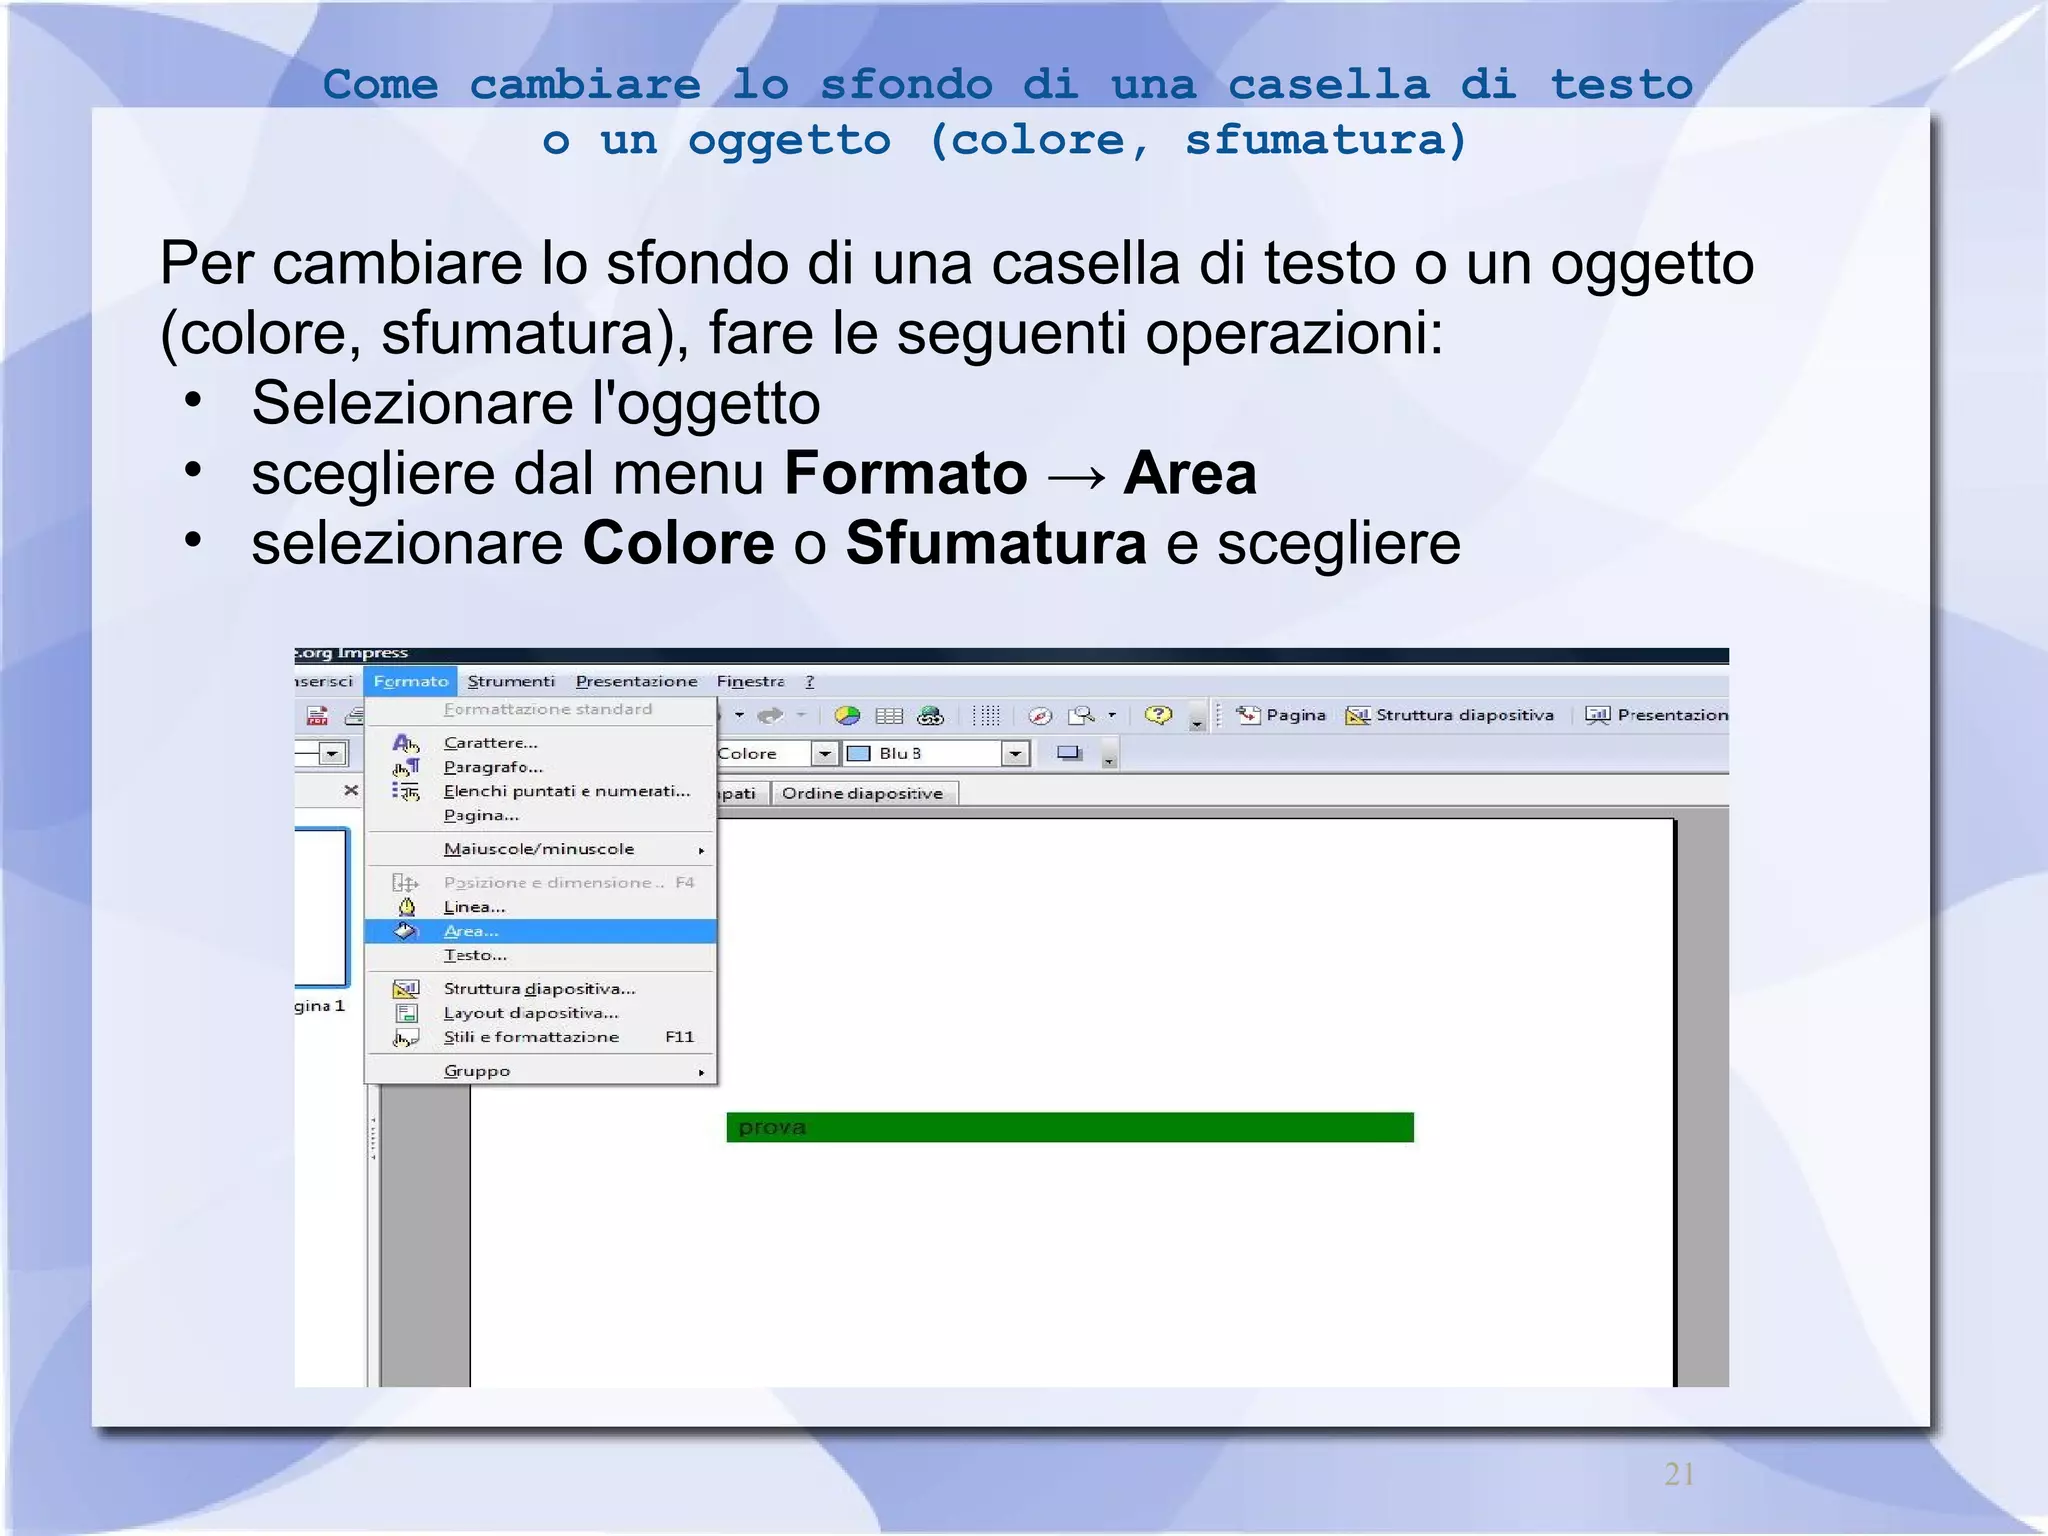This screenshot has height=1536, width=2048.
Task: Open the line style dropdown arrow
Action: [333, 754]
